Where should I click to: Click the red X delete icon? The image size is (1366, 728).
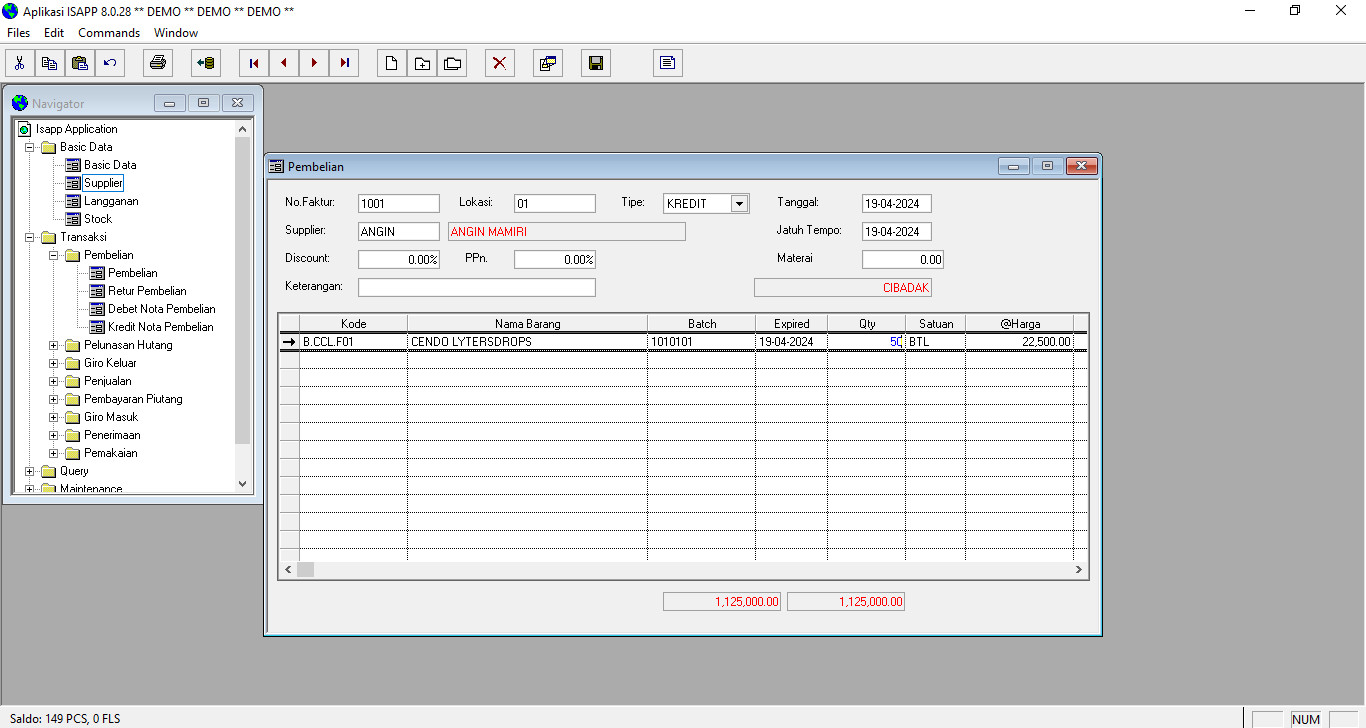pos(499,63)
